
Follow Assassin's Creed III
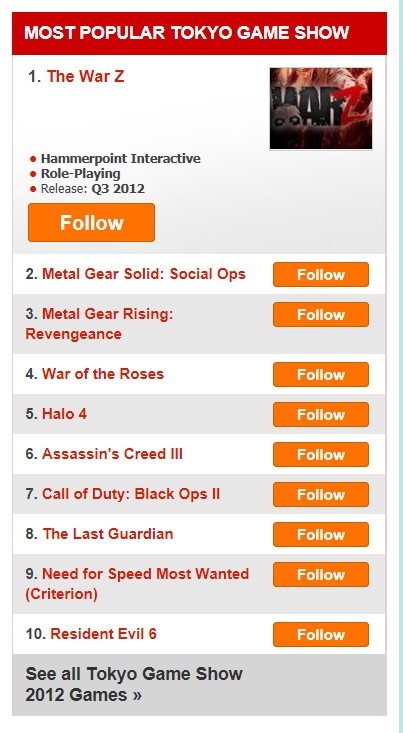click(321, 454)
